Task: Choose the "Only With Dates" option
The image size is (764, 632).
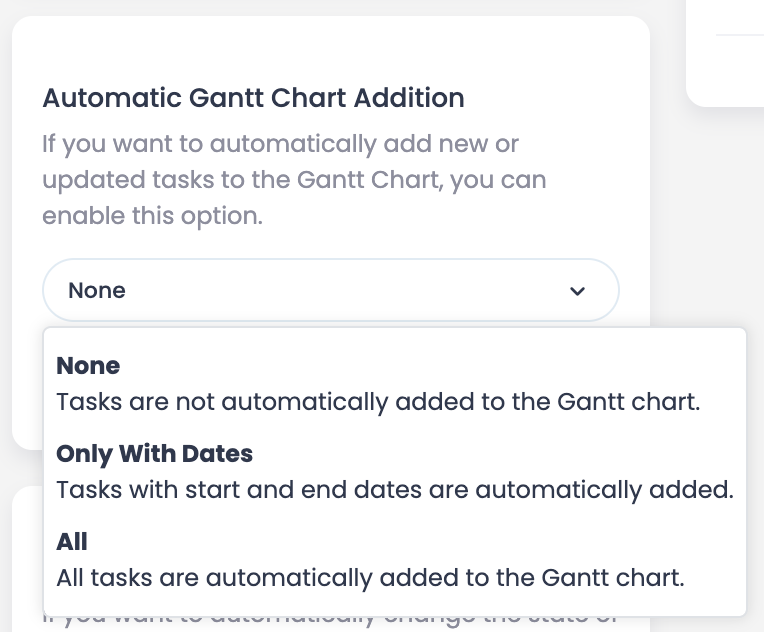Action: click(154, 454)
